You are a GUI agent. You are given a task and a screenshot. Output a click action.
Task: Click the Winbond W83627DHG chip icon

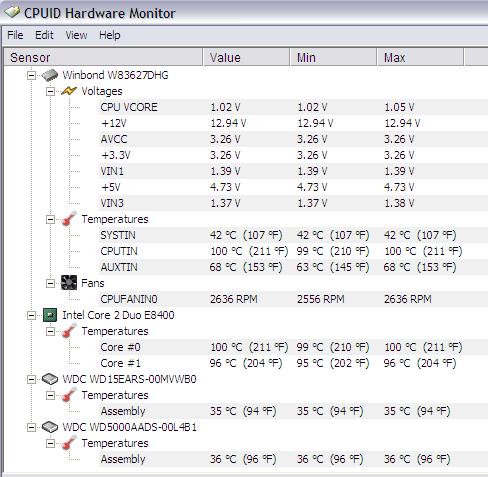50,75
